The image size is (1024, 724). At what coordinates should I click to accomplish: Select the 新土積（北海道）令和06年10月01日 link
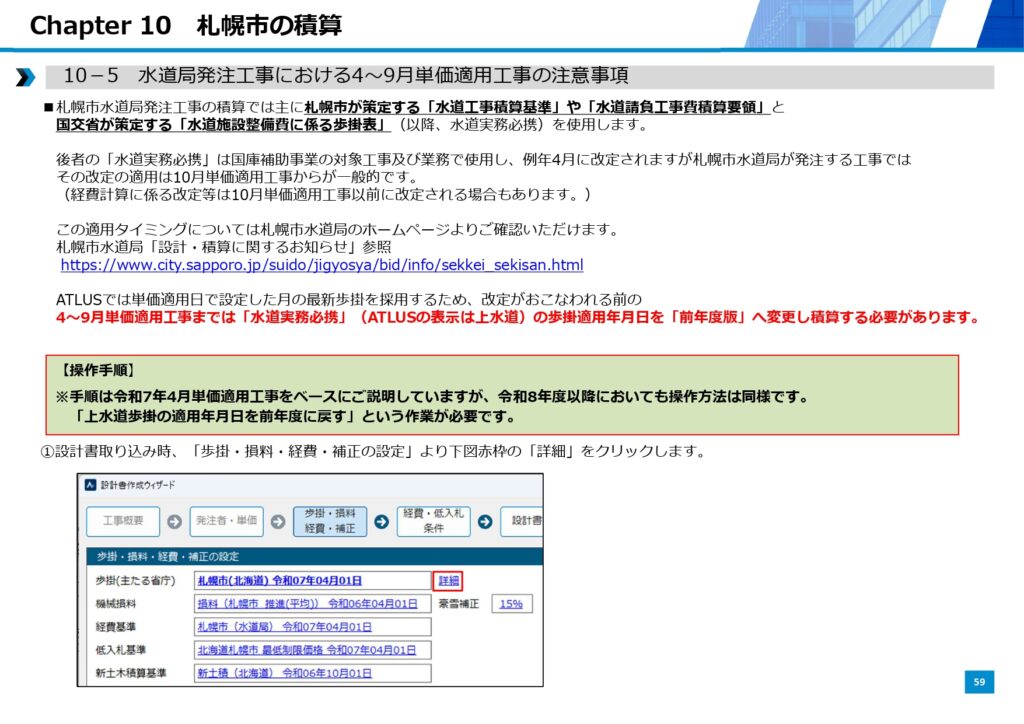(x=284, y=673)
